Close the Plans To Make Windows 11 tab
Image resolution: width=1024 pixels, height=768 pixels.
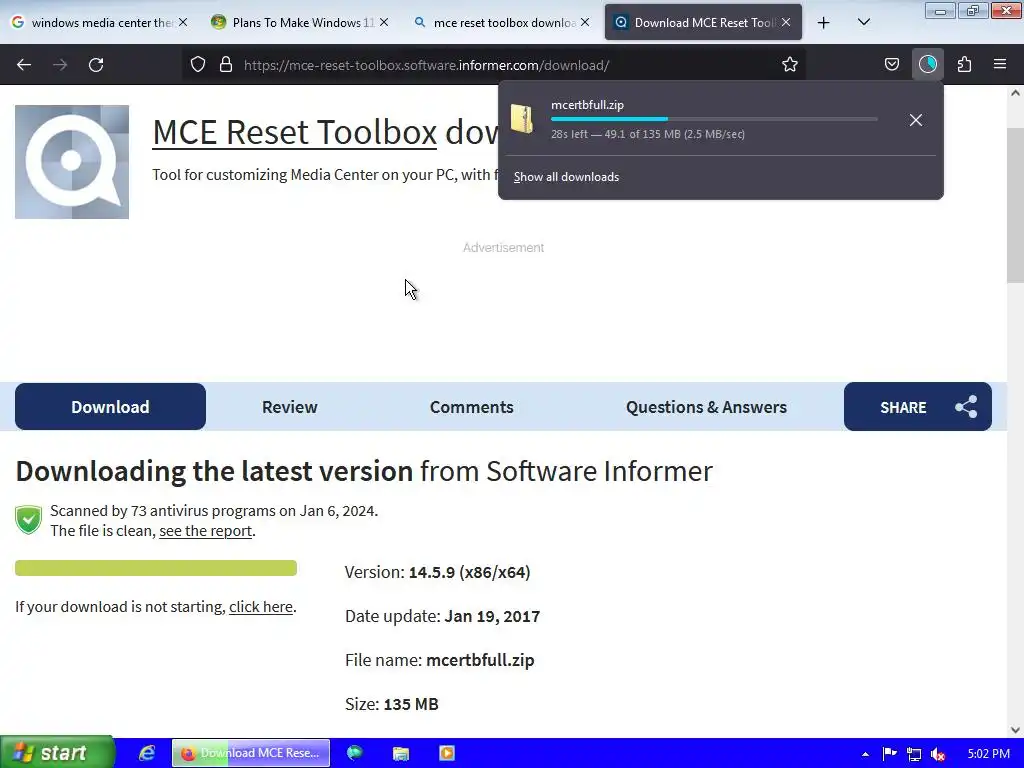coord(384,22)
